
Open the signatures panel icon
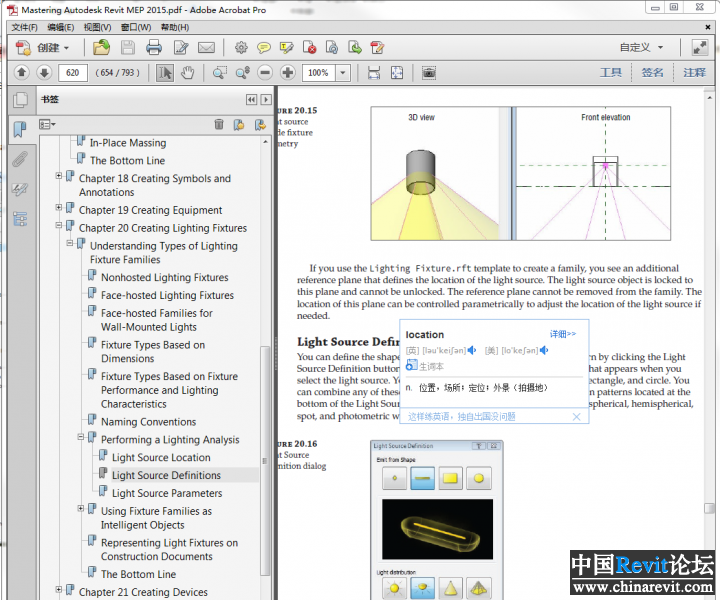pos(20,189)
